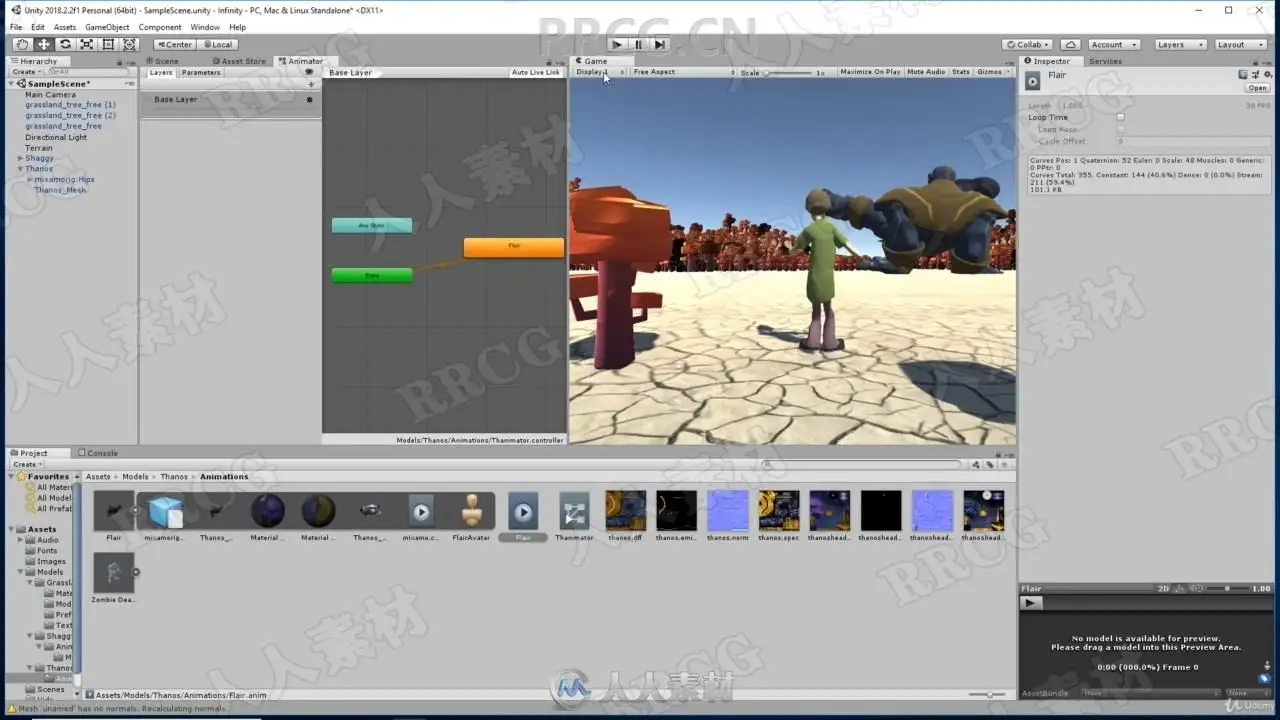This screenshot has height=720, width=1280.
Task: Click the warning icon in the status bar
Action: 11,709
